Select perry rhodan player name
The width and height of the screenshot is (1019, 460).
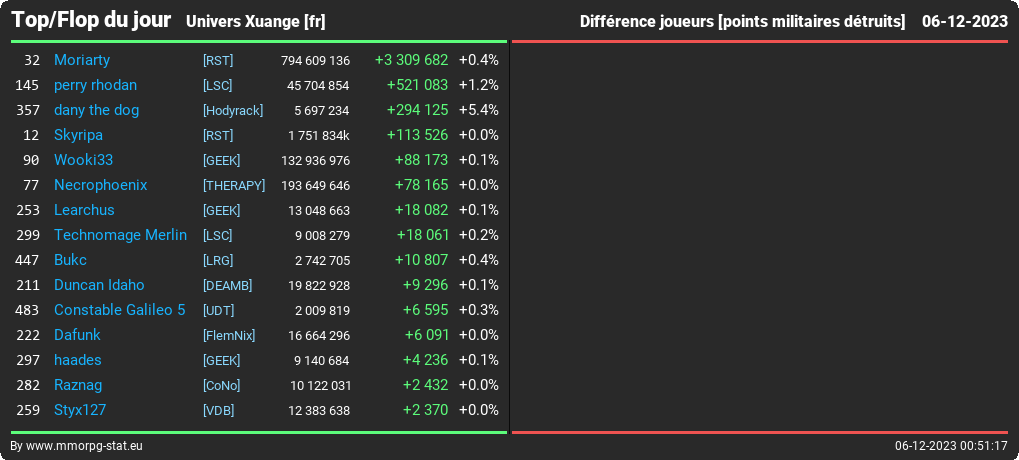[96, 85]
